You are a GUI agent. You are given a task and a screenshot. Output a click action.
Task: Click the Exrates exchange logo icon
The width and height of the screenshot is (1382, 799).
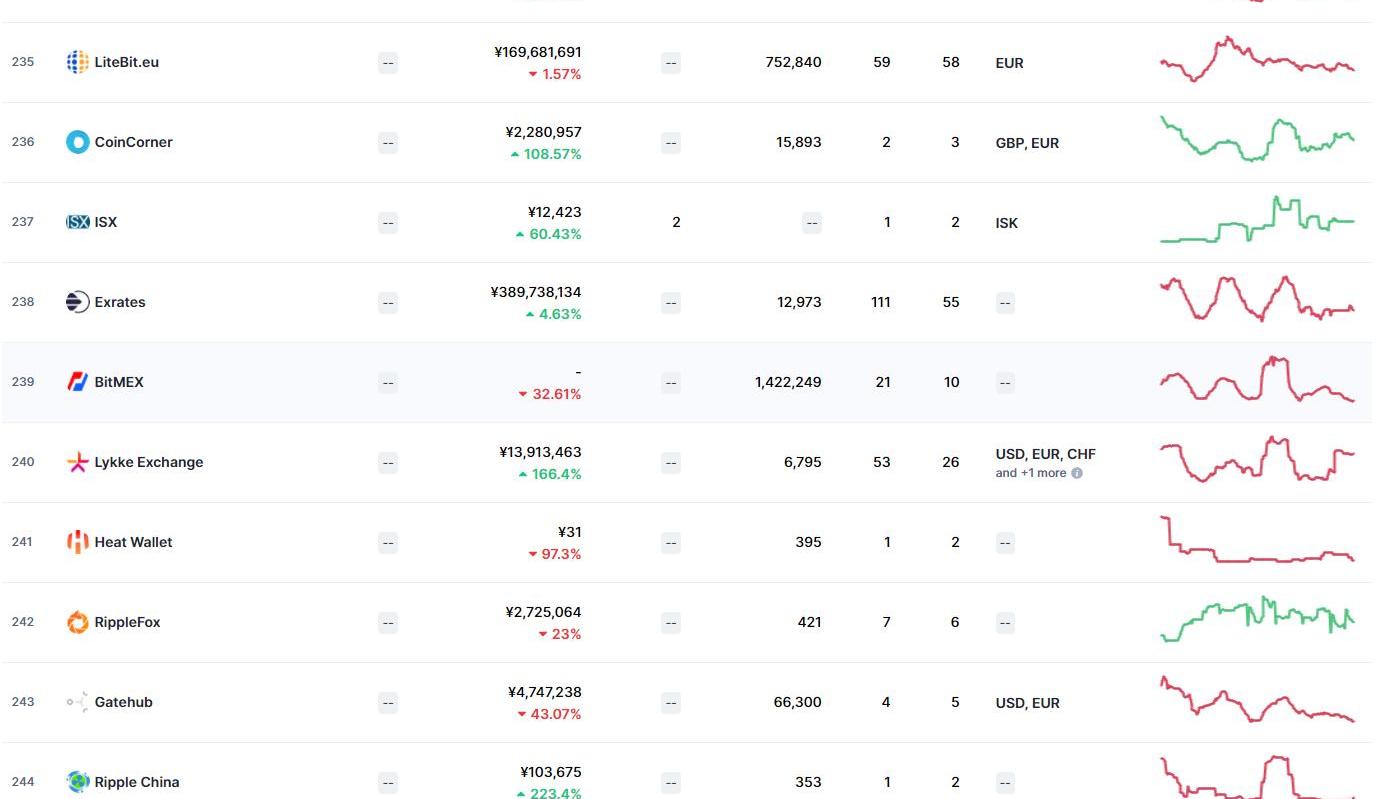pos(77,302)
